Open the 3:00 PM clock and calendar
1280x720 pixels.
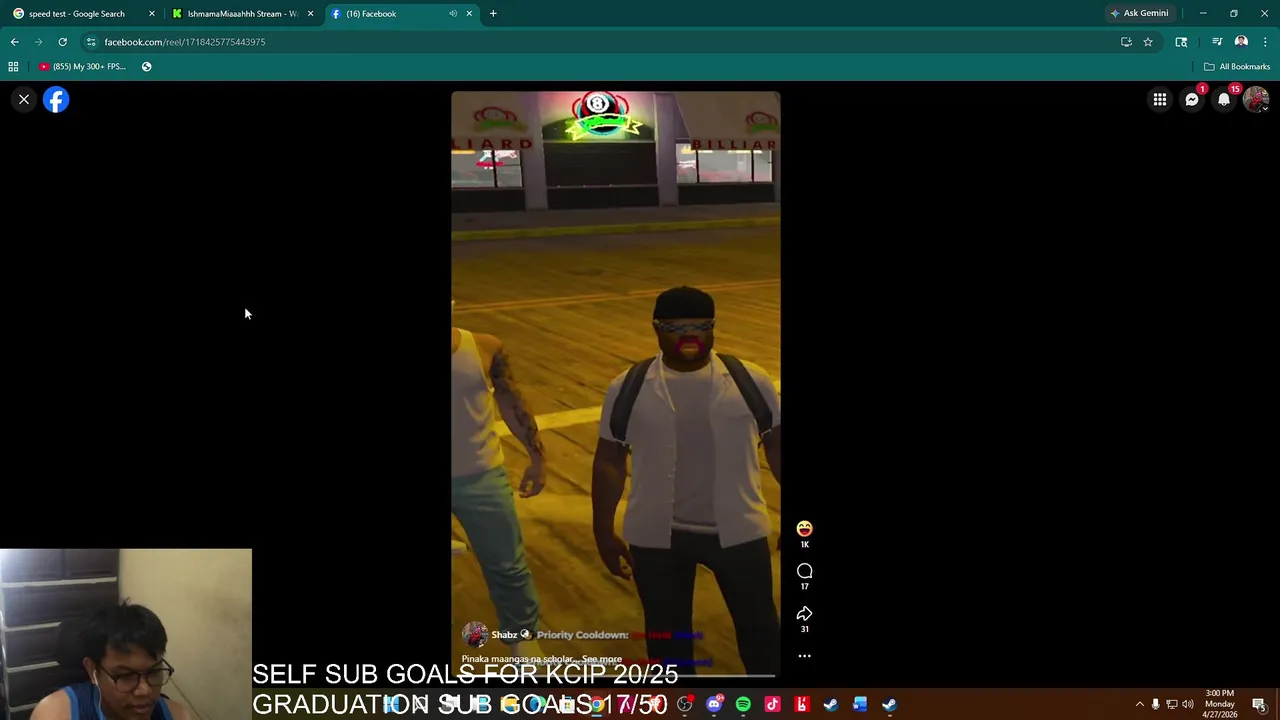coord(1219,704)
